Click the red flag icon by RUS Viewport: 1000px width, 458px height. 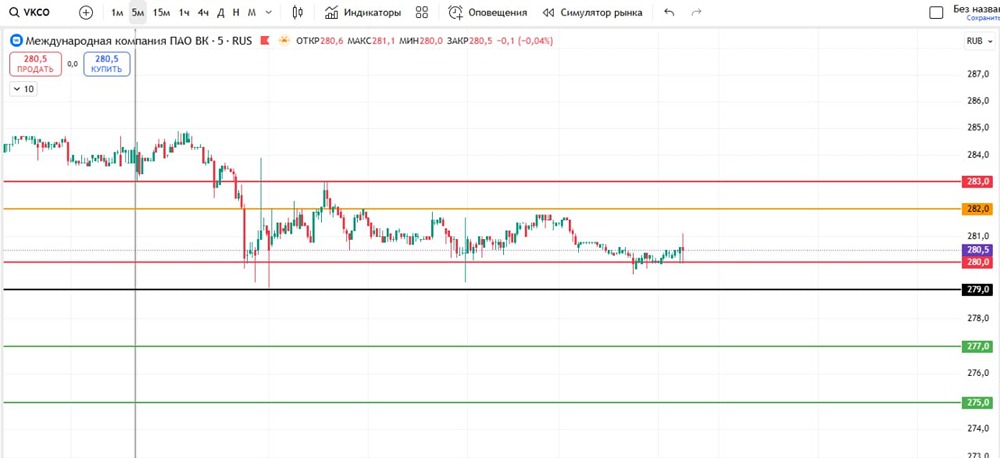(x=265, y=41)
